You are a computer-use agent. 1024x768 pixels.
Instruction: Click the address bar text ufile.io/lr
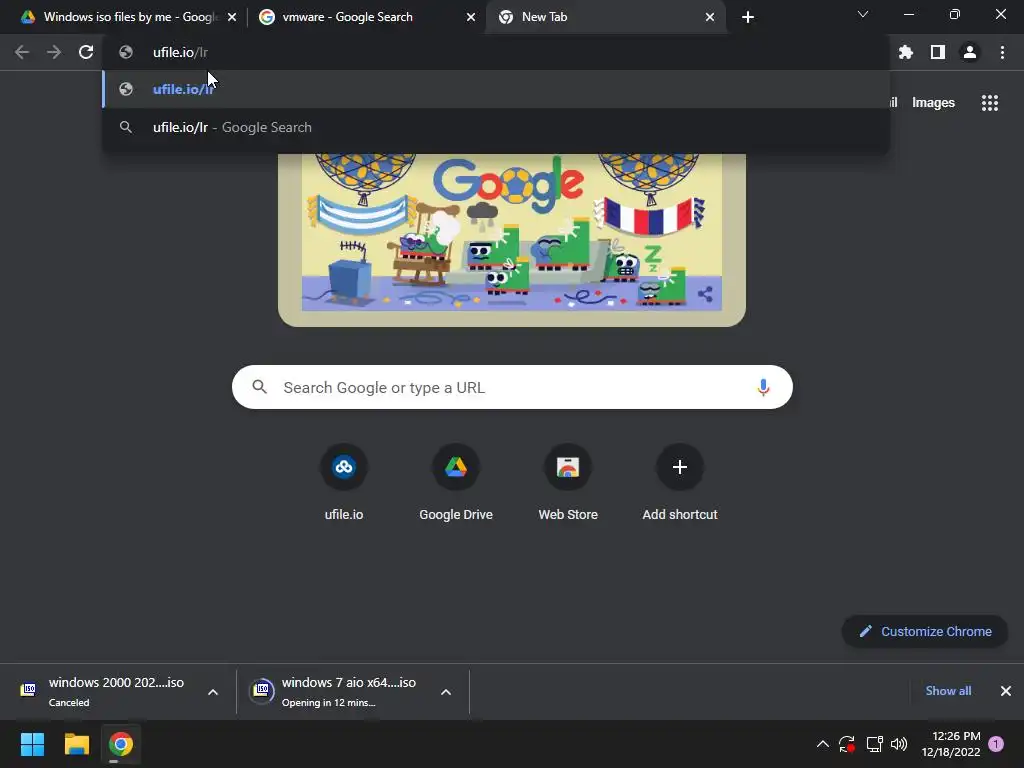click(180, 52)
